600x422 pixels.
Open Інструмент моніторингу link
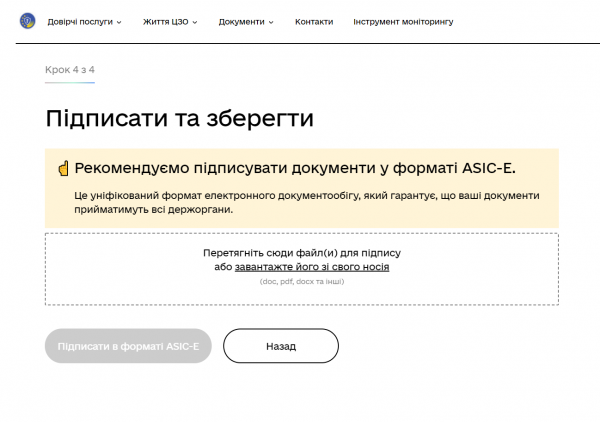tap(403, 22)
